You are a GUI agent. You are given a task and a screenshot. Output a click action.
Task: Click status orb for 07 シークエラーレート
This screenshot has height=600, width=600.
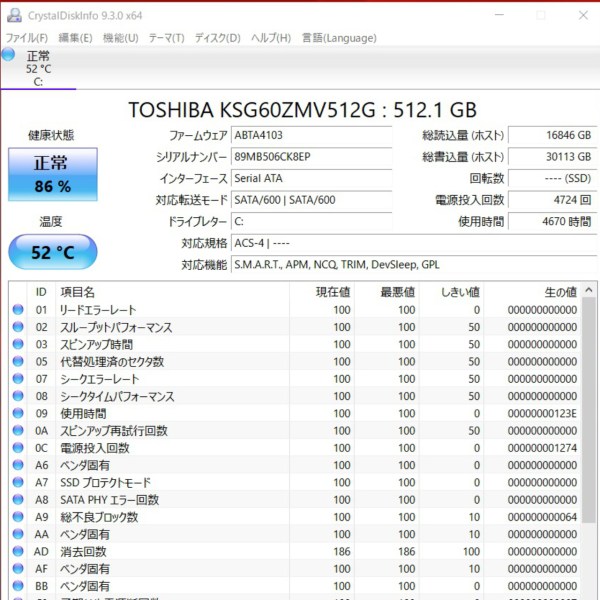(x=18, y=378)
